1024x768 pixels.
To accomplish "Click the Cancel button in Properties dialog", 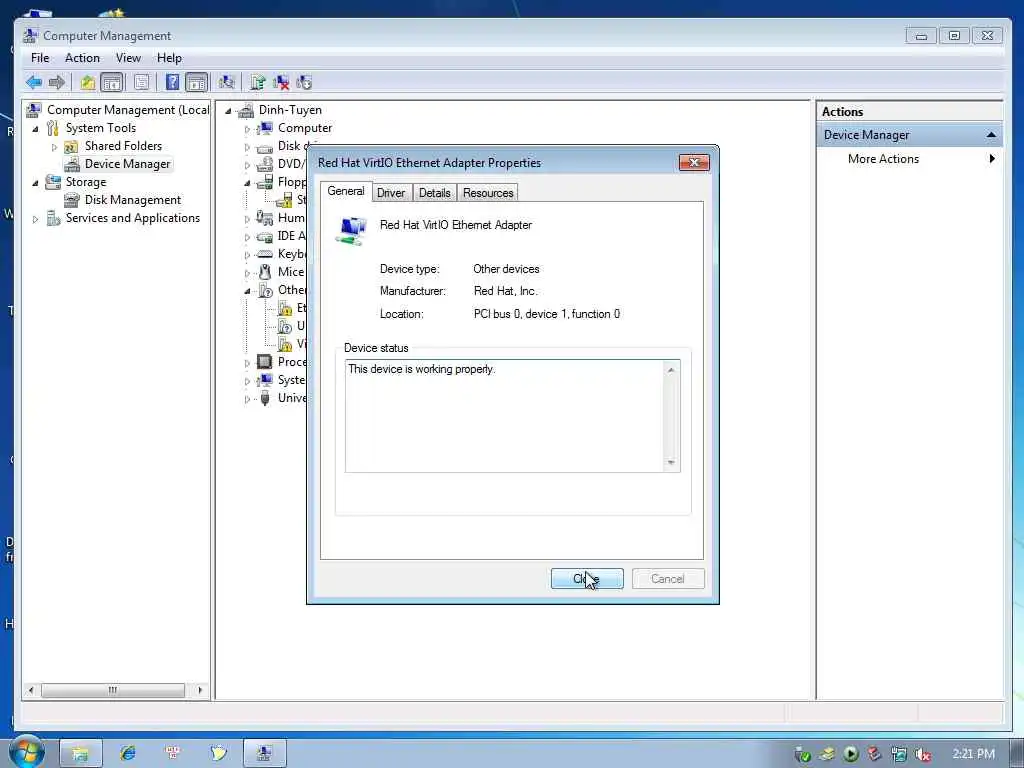I will pyautogui.click(x=667, y=579).
